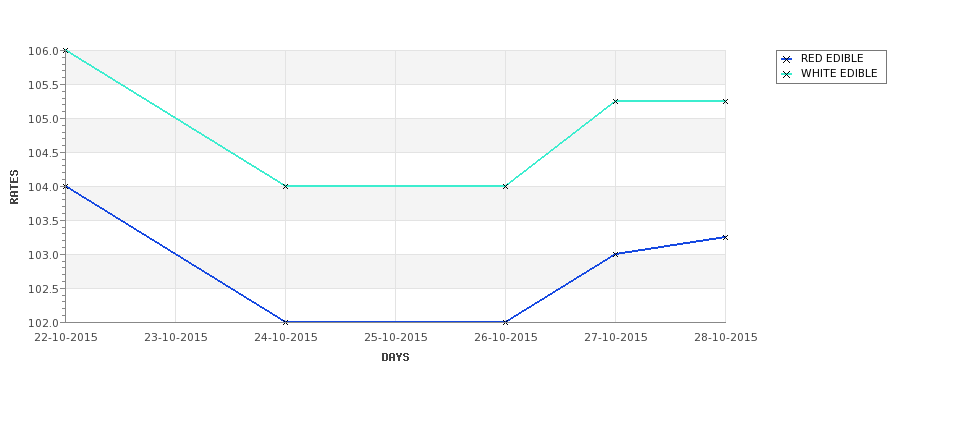Click the DAYS axis title
Screen dimensions: 975x429
pos(395,358)
